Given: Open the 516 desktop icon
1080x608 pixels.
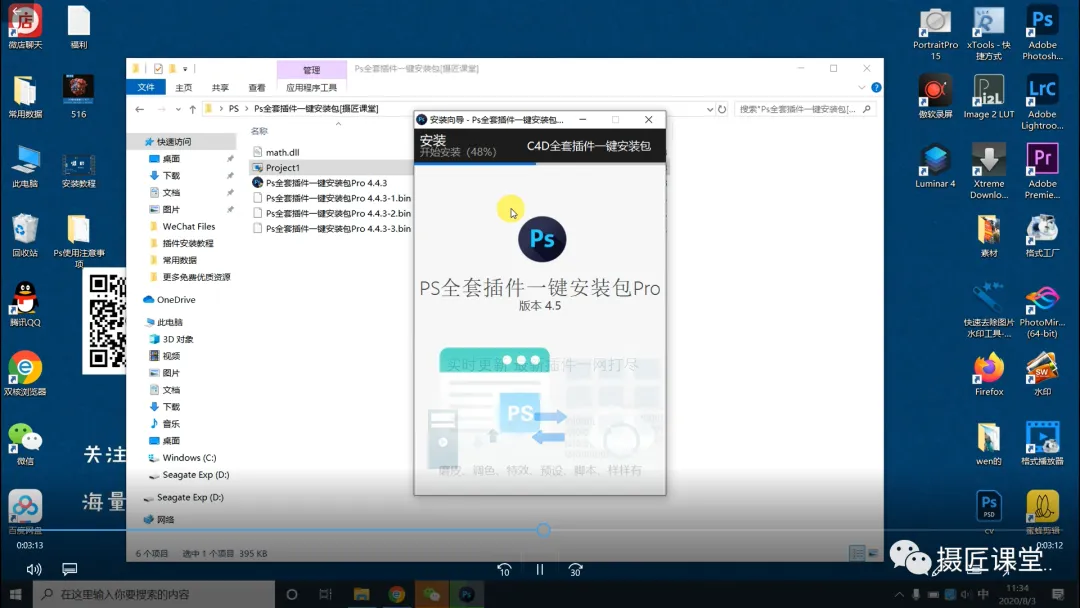Looking at the screenshot, I should tap(79, 97).
